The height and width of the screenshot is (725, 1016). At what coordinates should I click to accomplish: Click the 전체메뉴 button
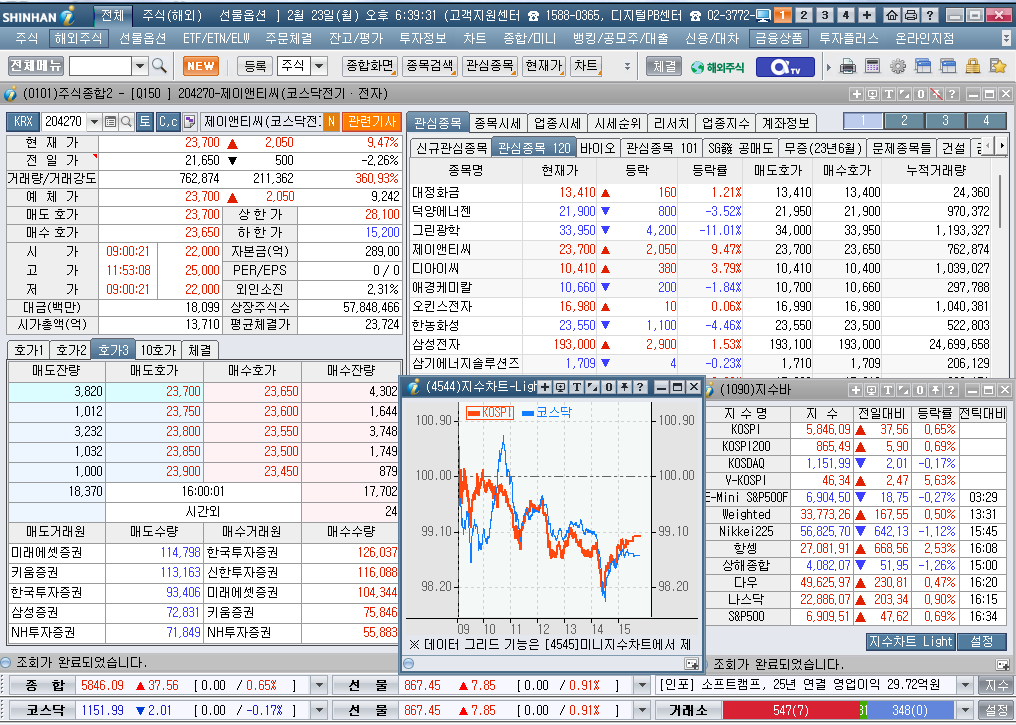[x=36, y=65]
